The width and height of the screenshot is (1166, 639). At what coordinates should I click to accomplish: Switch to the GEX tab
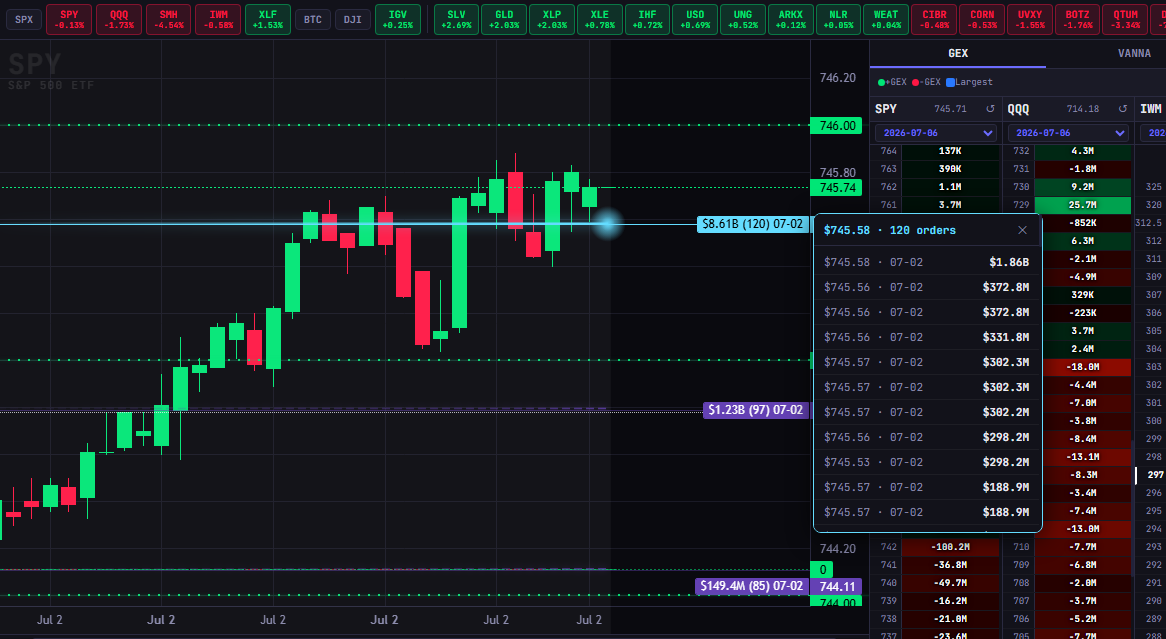click(x=958, y=54)
